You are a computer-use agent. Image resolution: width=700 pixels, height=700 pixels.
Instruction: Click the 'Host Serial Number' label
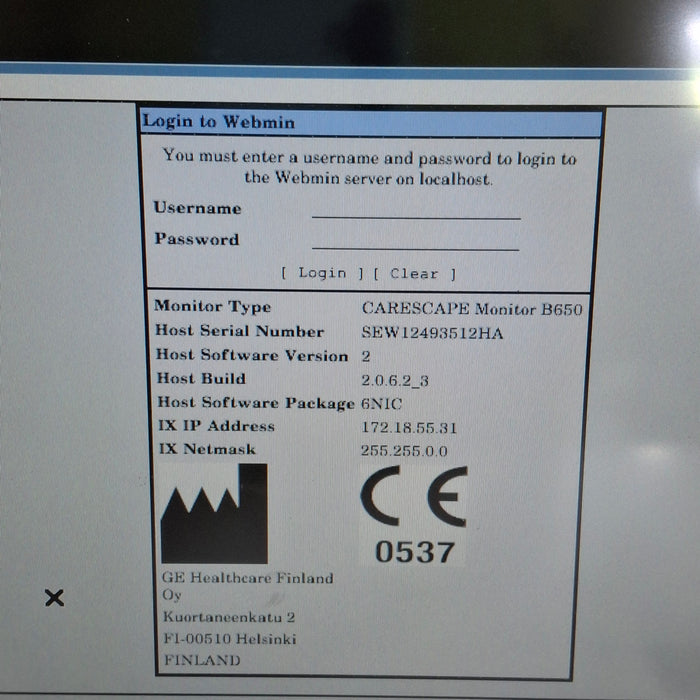coord(239,331)
